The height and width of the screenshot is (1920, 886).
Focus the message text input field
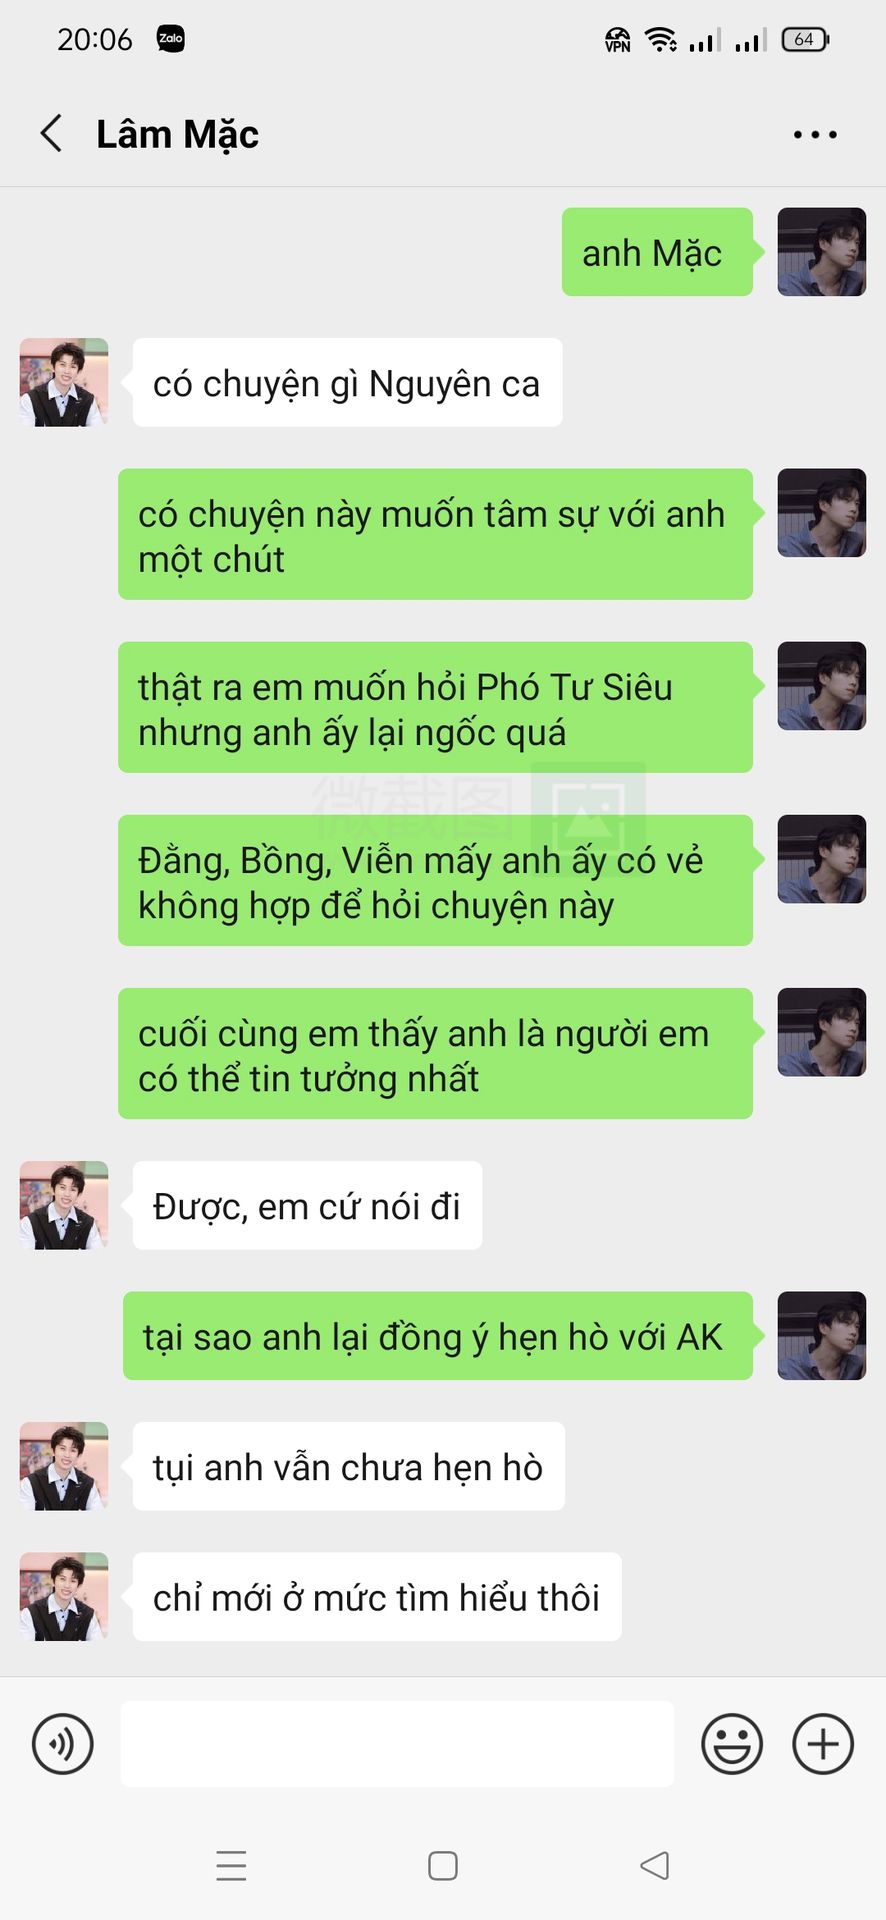tap(397, 1744)
